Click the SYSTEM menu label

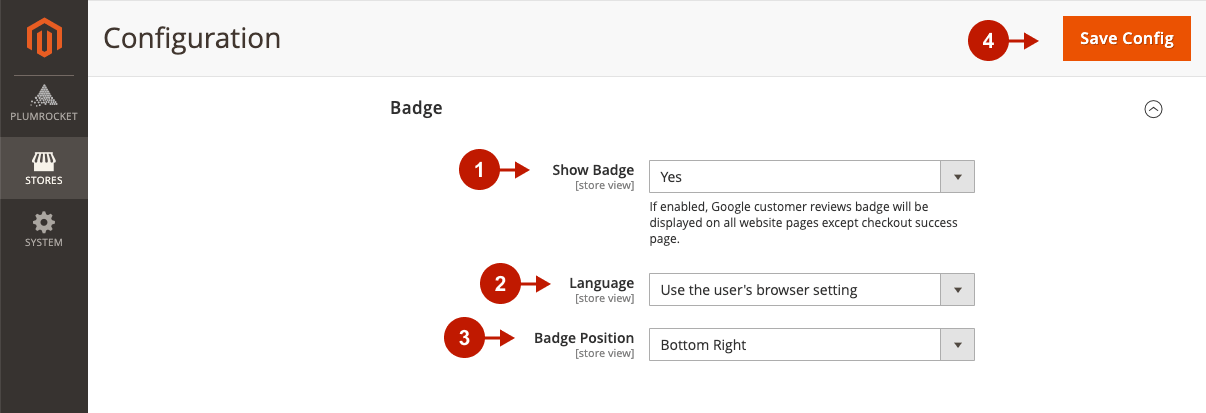44,242
